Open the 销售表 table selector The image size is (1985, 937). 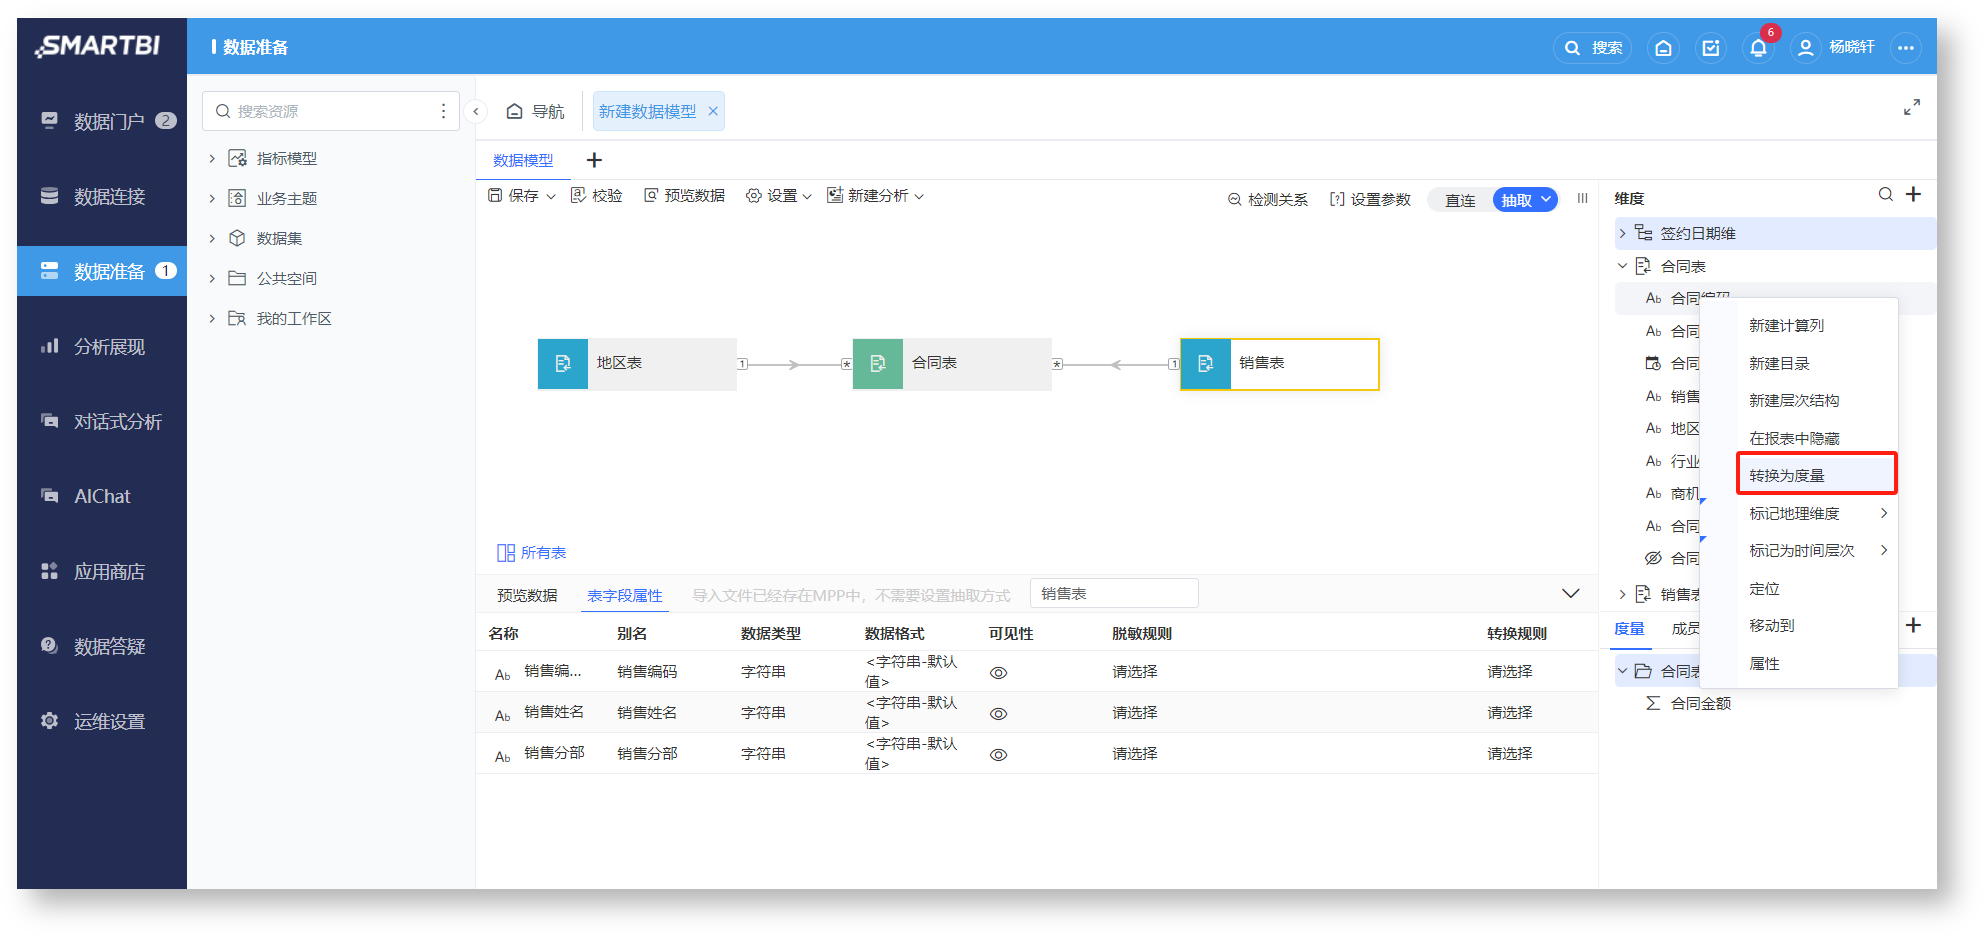tap(1114, 594)
